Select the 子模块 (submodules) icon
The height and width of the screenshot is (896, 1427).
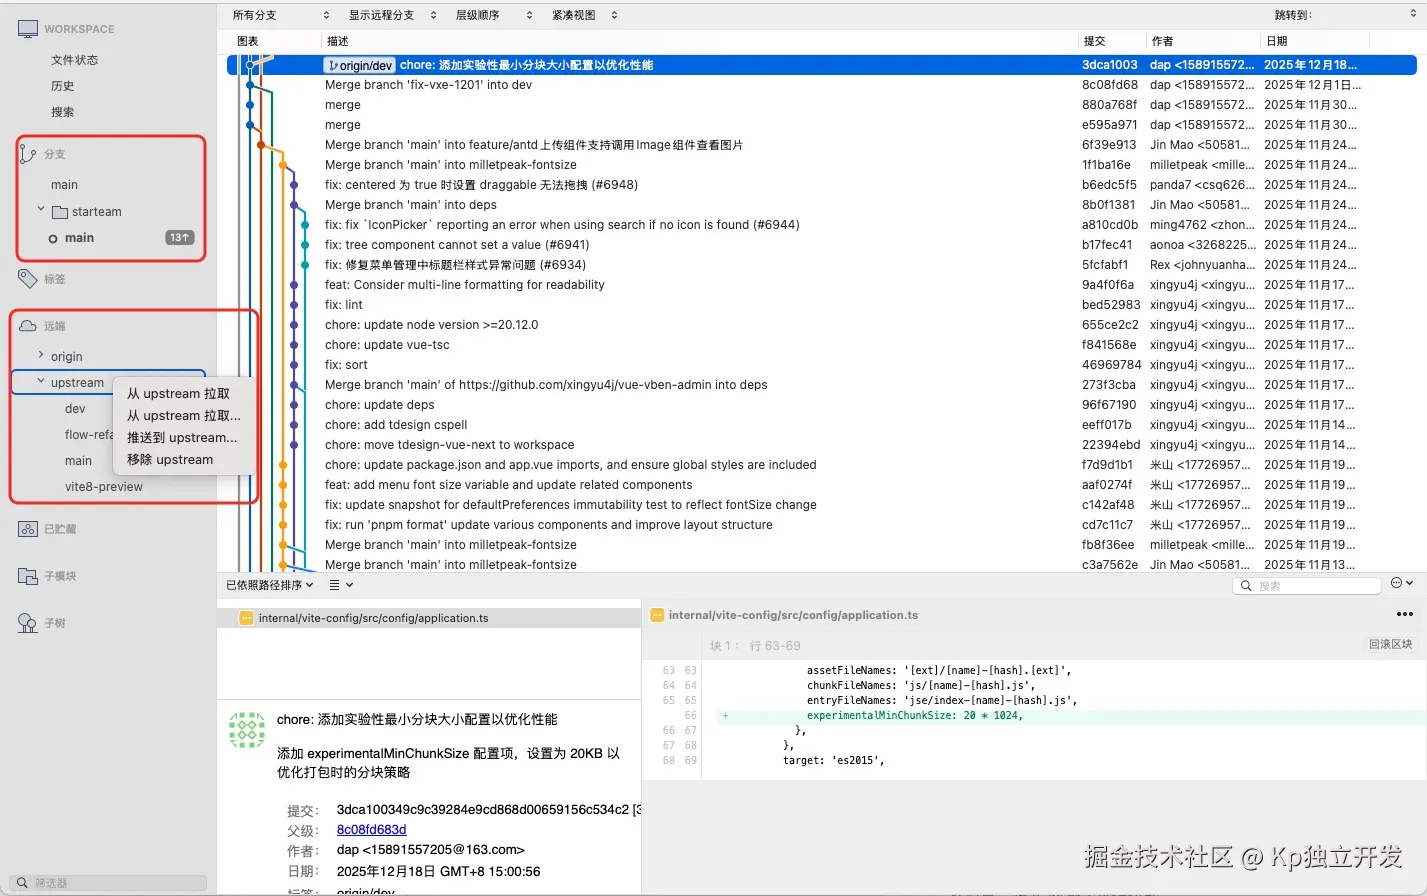(27, 575)
